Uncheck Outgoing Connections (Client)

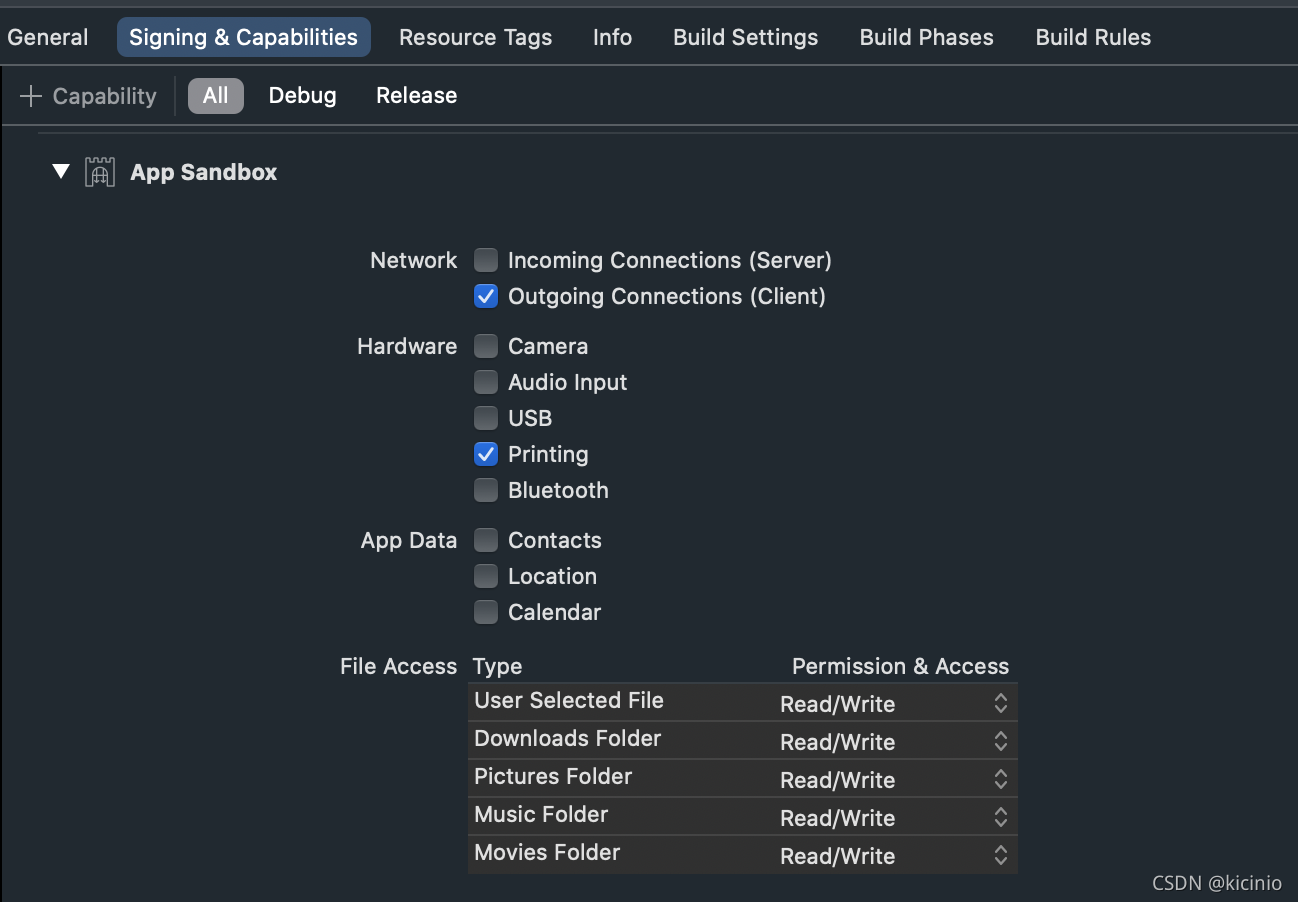(x=486, y=297)
